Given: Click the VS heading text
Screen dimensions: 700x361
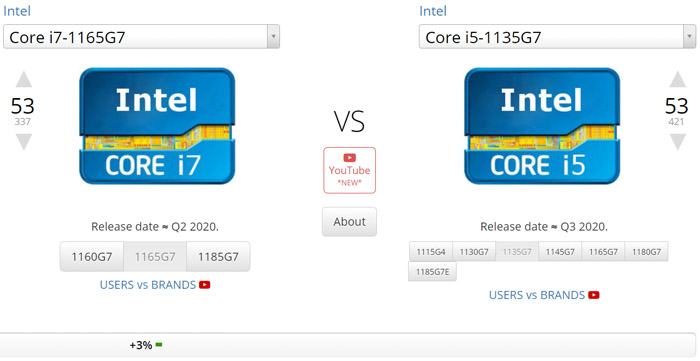Looking at the screenshot, I should tap(349, 121).
